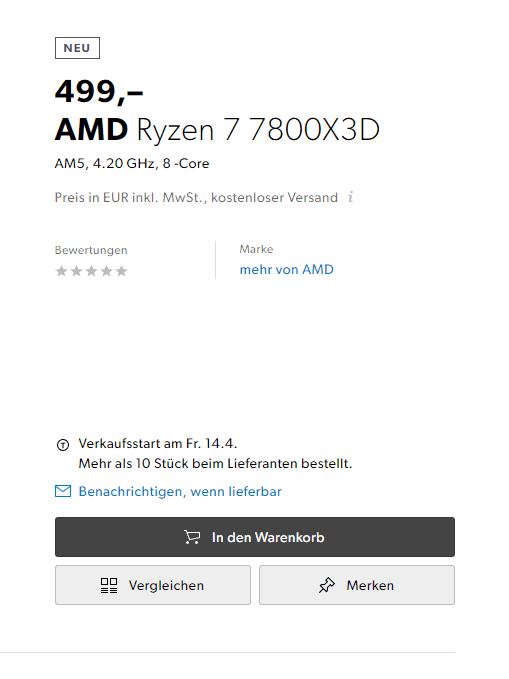Click the Vergleichen button label
Screen dimensions: 509x679
[x=166, y=585]
